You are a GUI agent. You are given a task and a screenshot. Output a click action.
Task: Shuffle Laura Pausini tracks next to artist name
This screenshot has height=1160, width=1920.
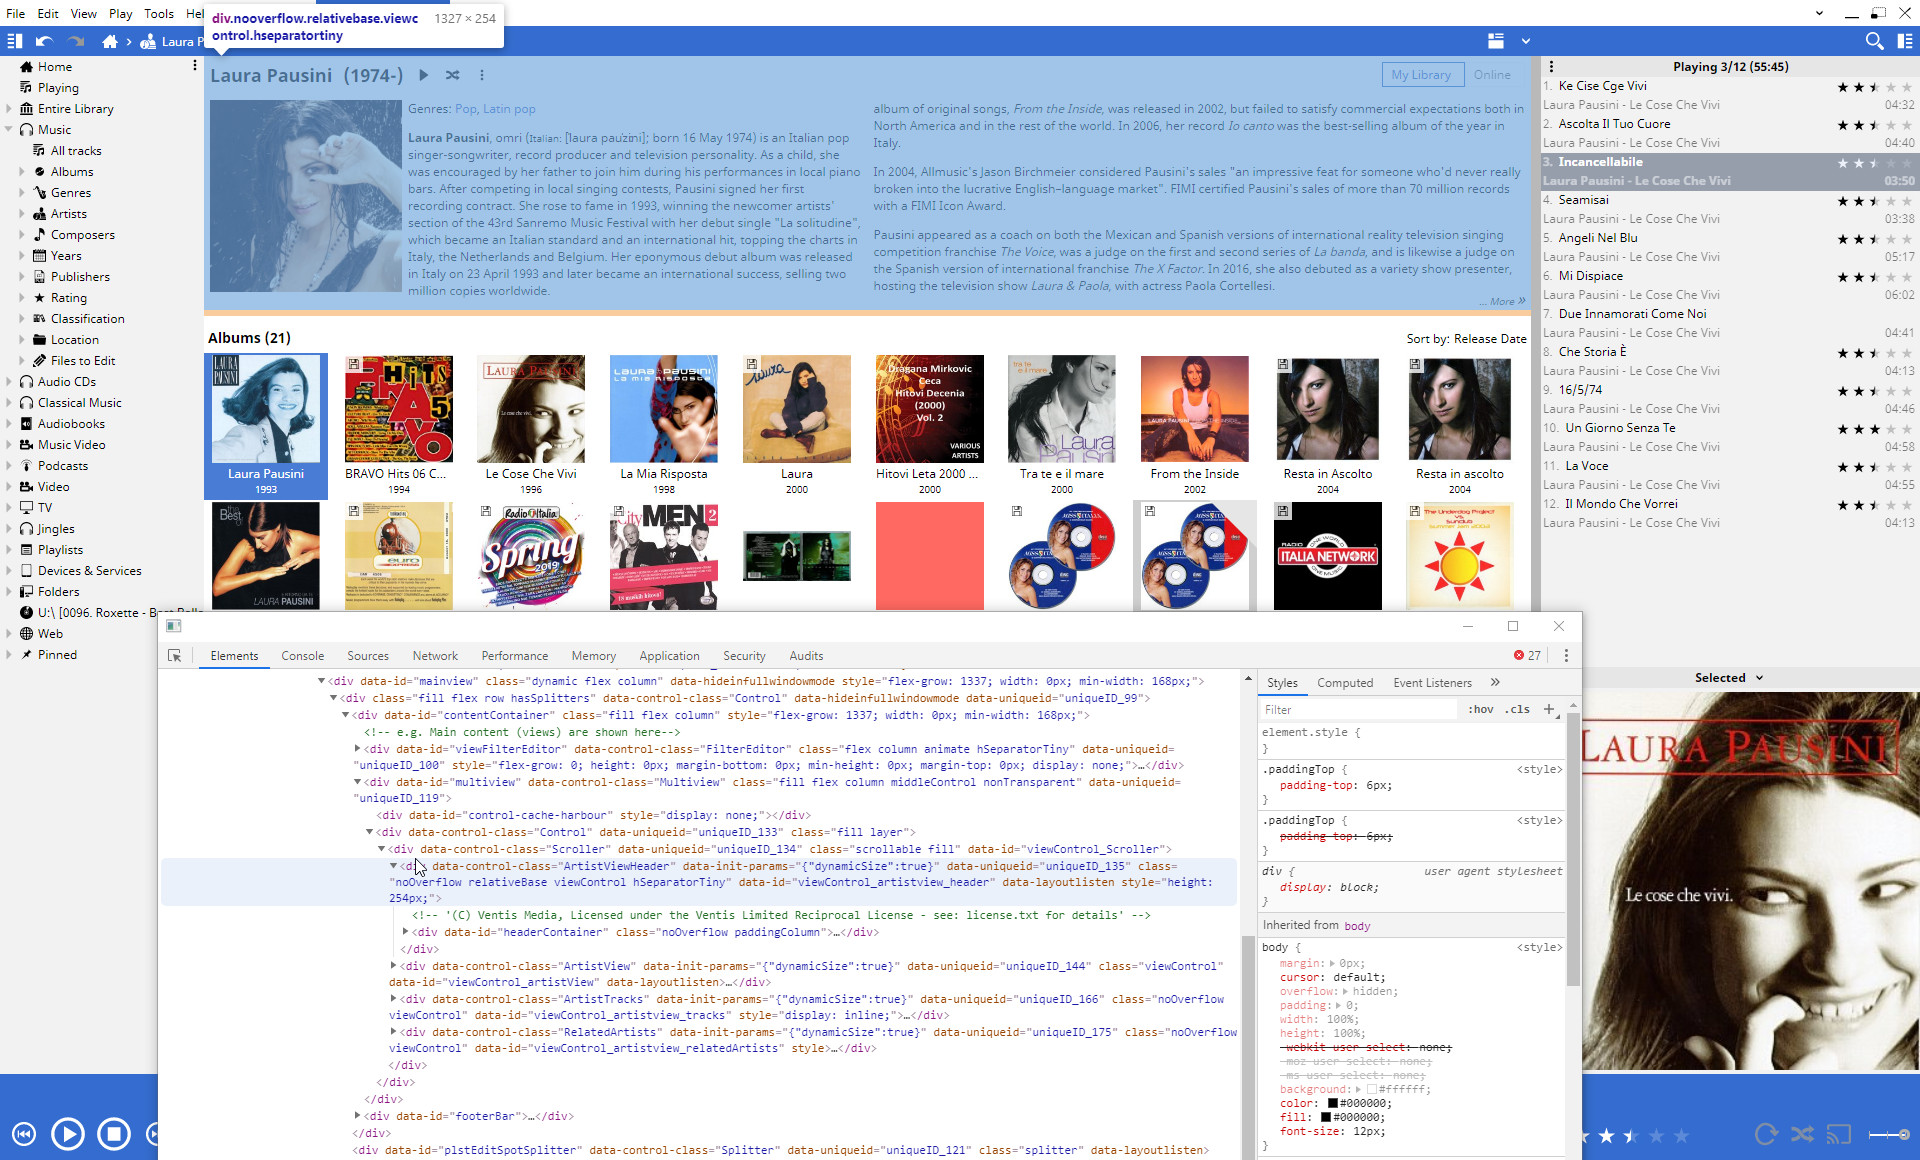(453, 75)
